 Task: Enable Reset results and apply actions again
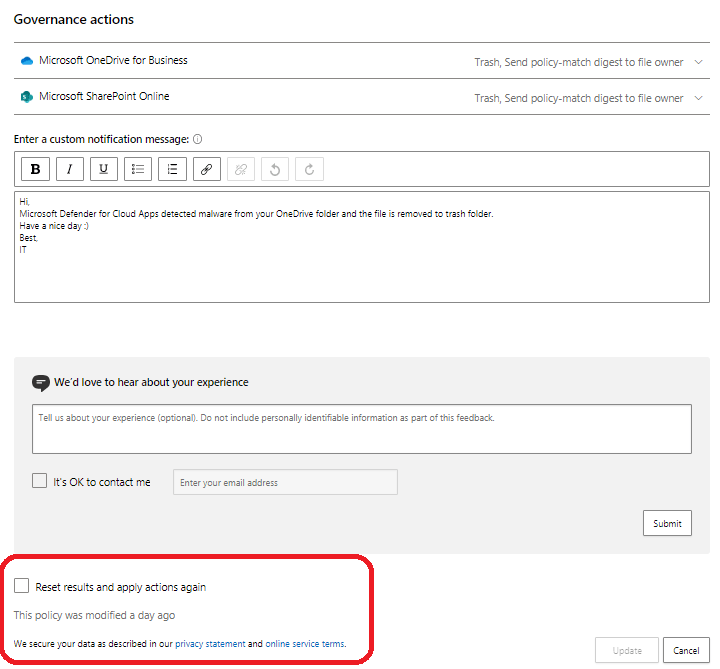[x=22, y=586]
